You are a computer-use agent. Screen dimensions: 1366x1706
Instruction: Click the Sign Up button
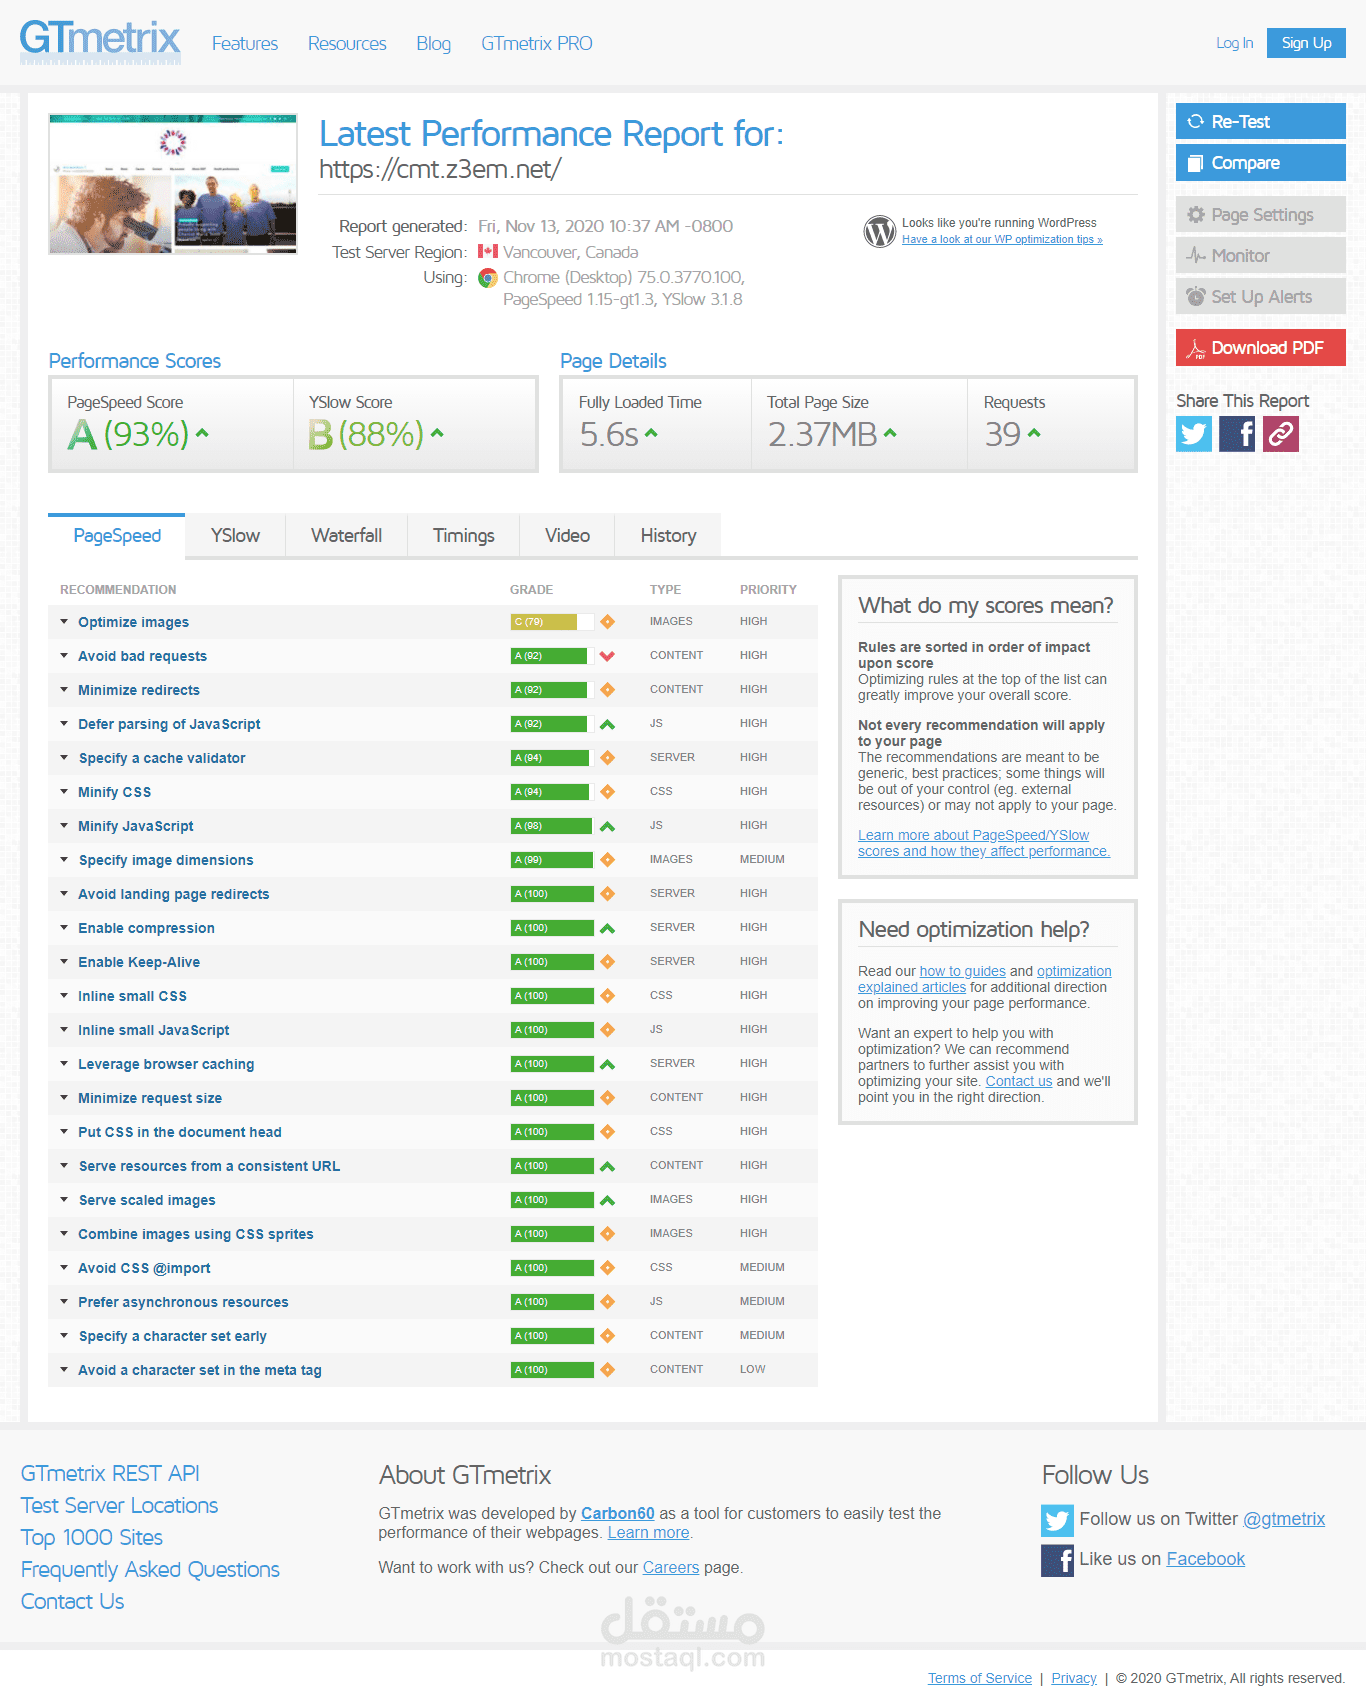[1306, 43]
